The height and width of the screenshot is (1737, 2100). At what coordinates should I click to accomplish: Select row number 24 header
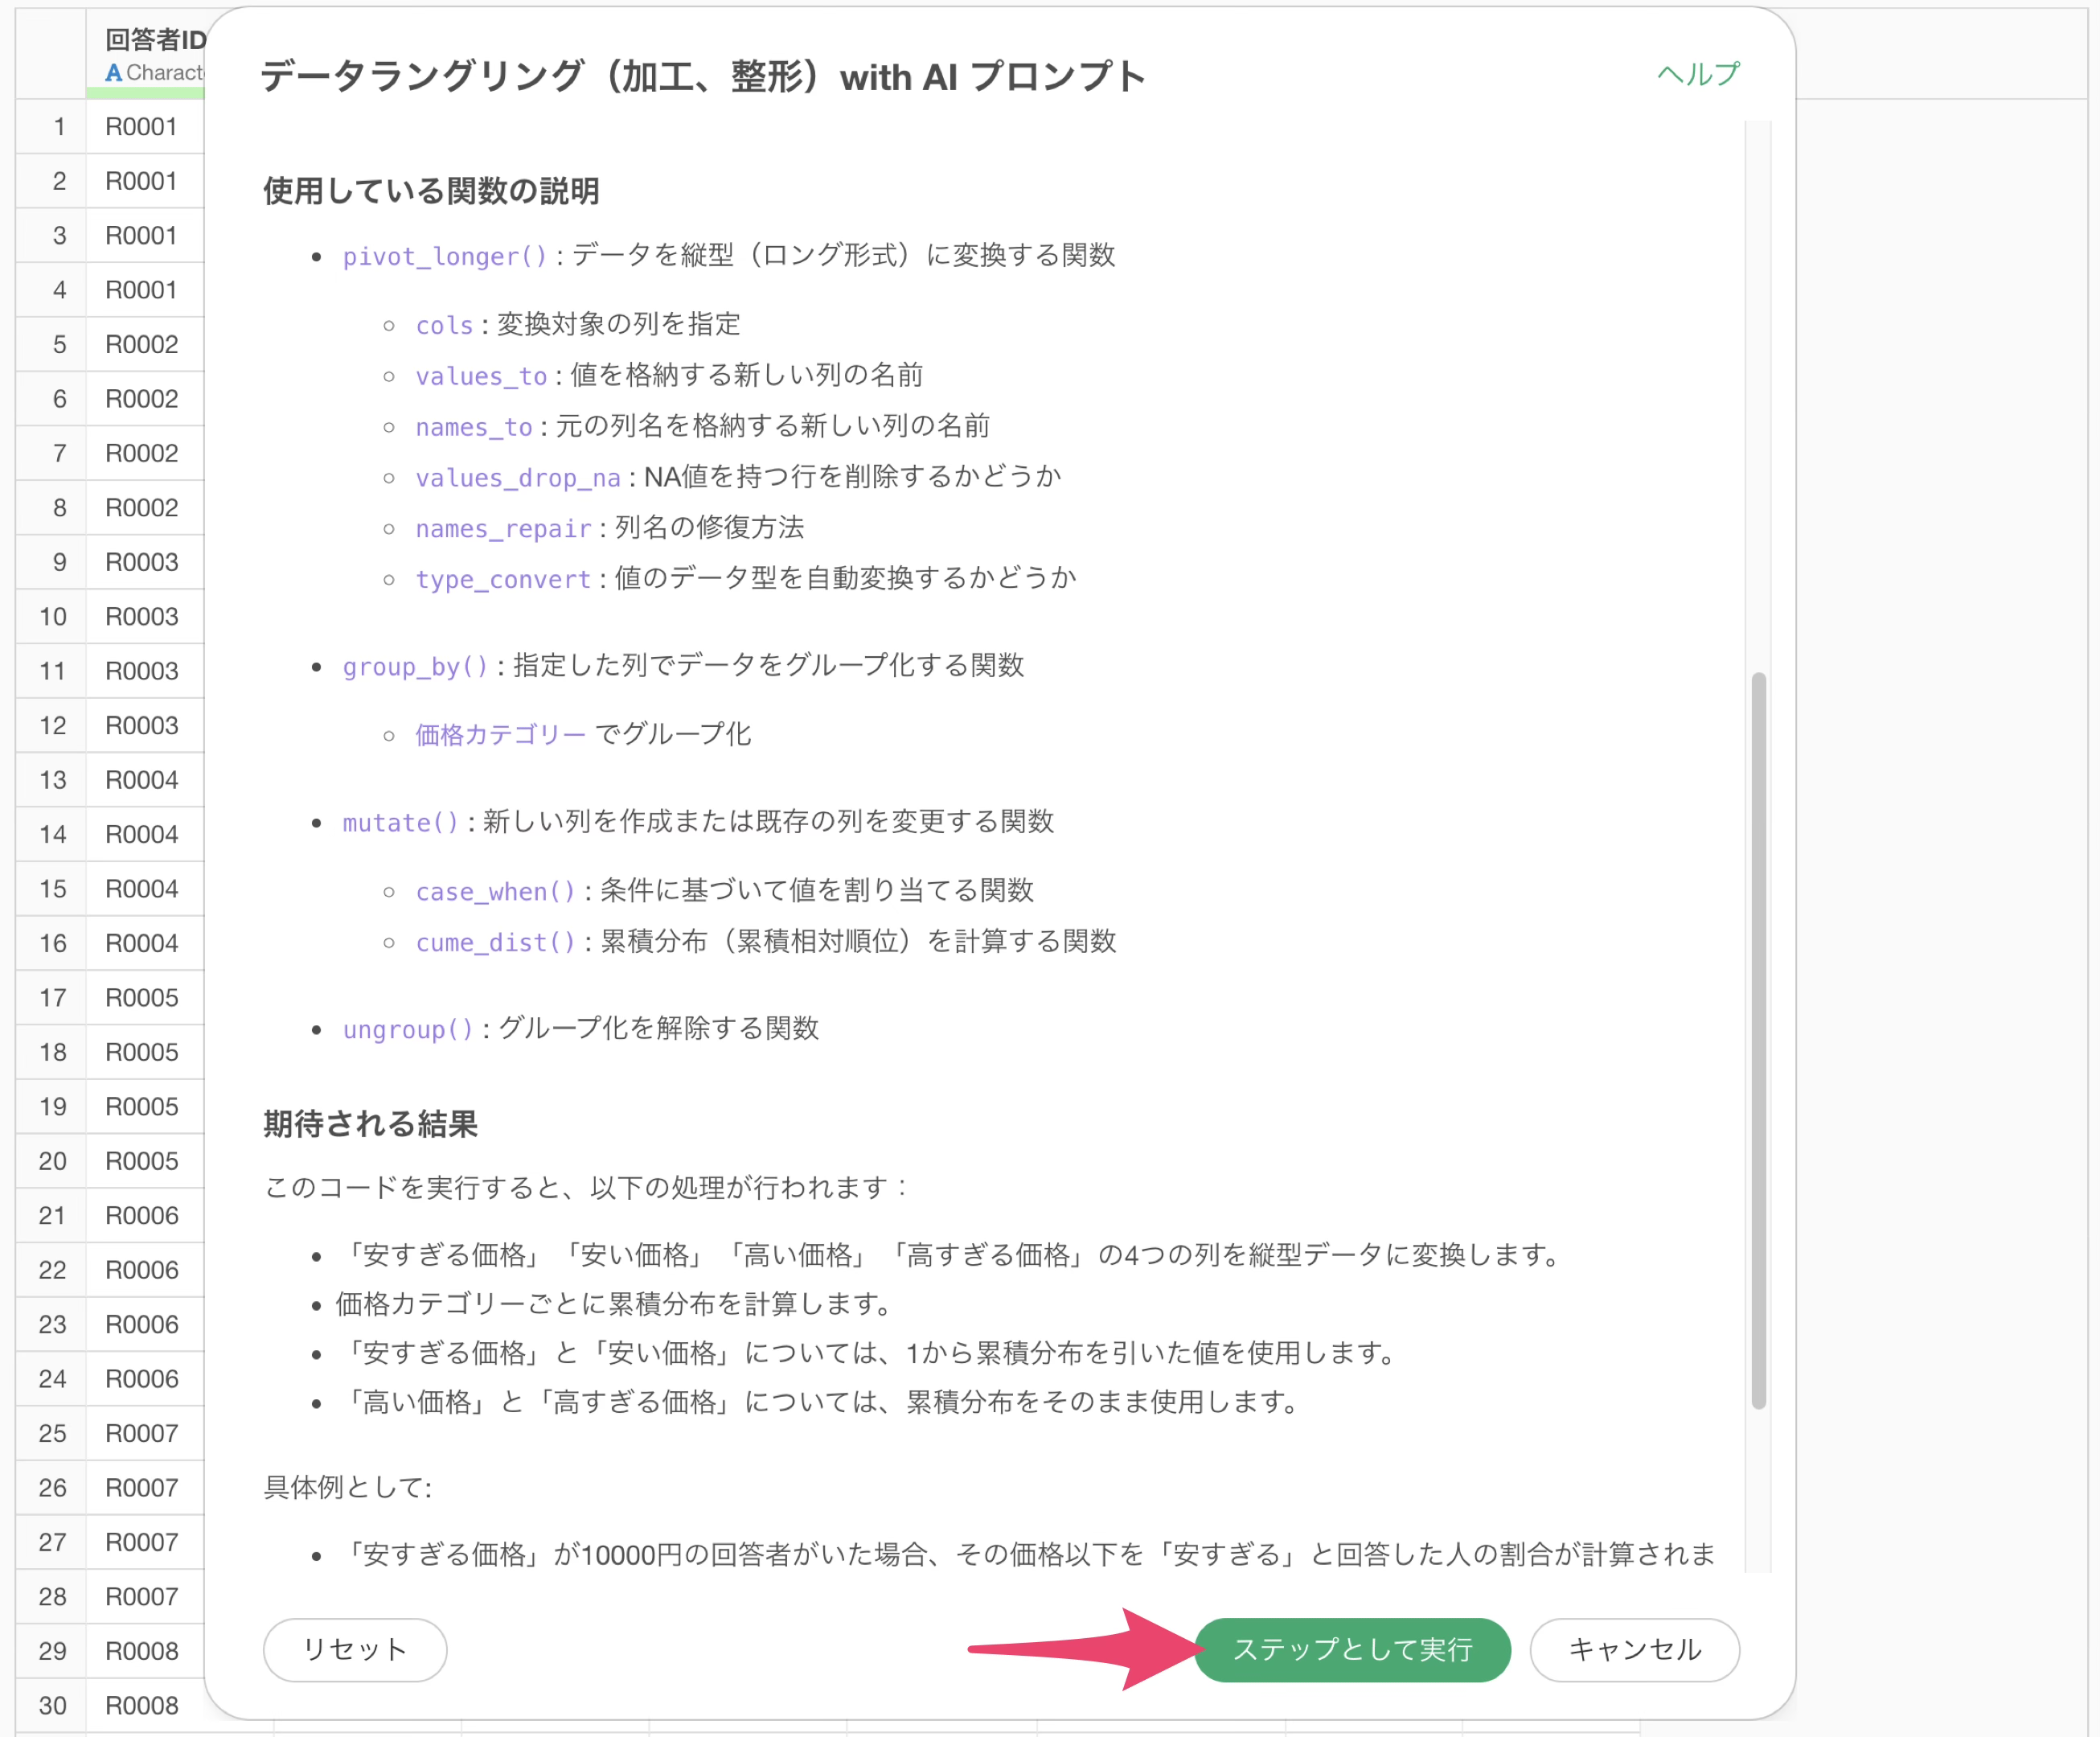coord(52,1379)
